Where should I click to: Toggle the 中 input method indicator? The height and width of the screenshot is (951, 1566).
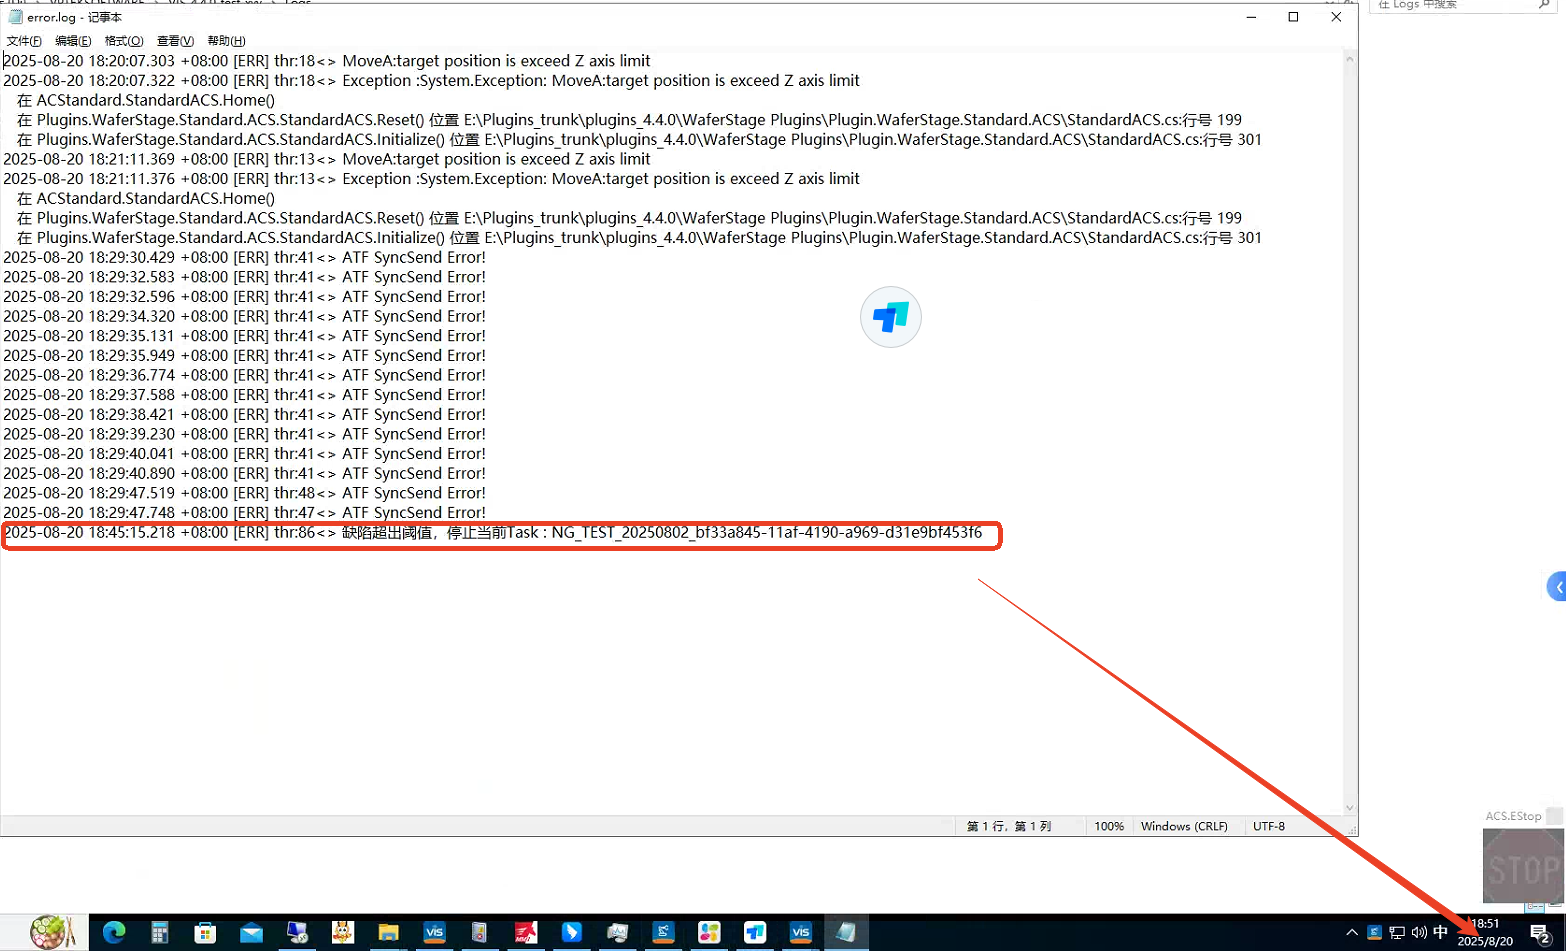pos(1440,932)
